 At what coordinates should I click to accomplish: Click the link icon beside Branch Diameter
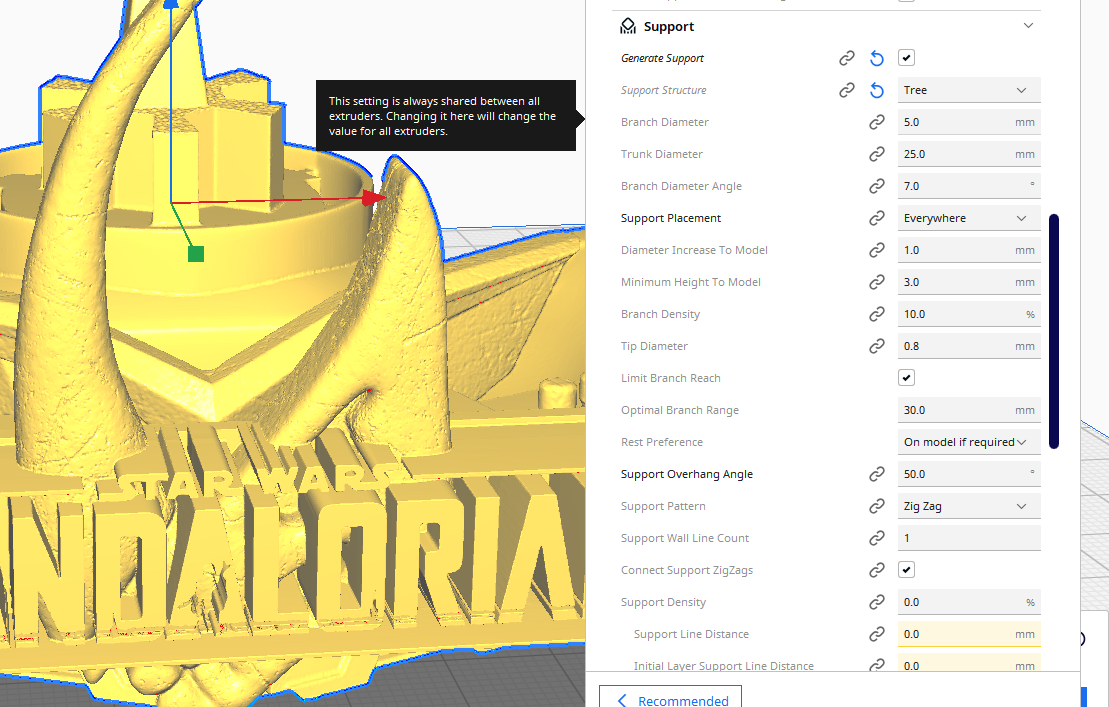877,122
